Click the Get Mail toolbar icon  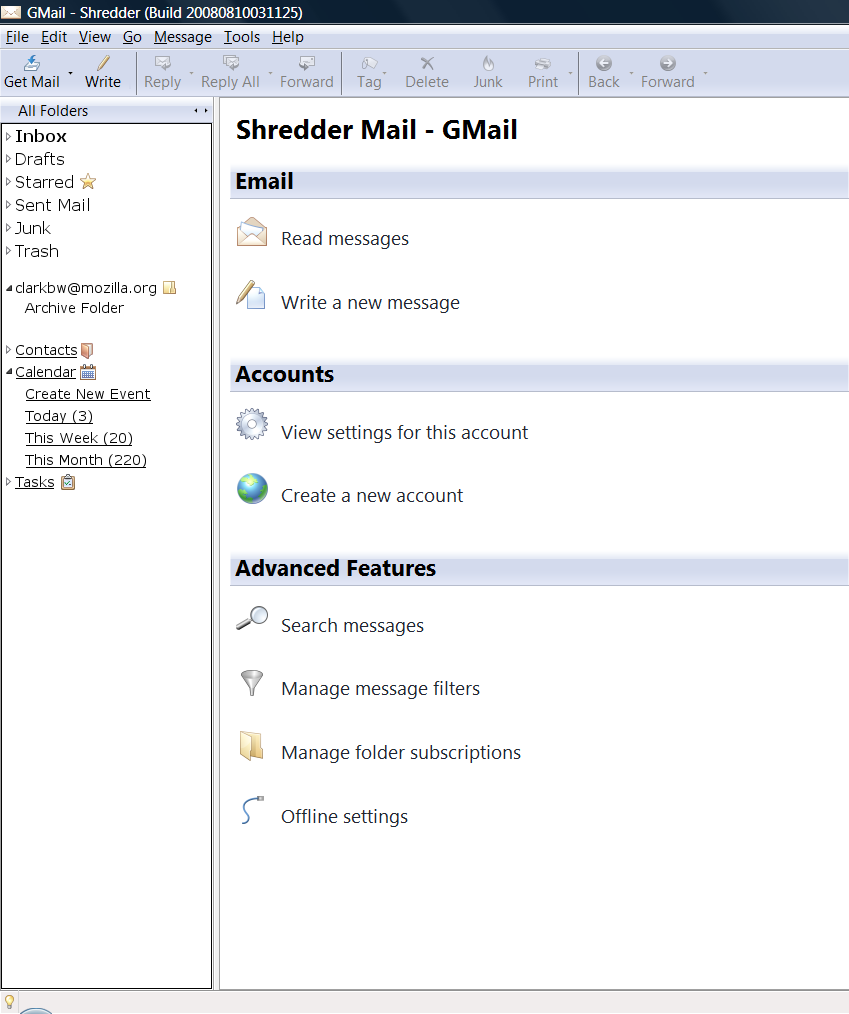click(x=32, y=63)
